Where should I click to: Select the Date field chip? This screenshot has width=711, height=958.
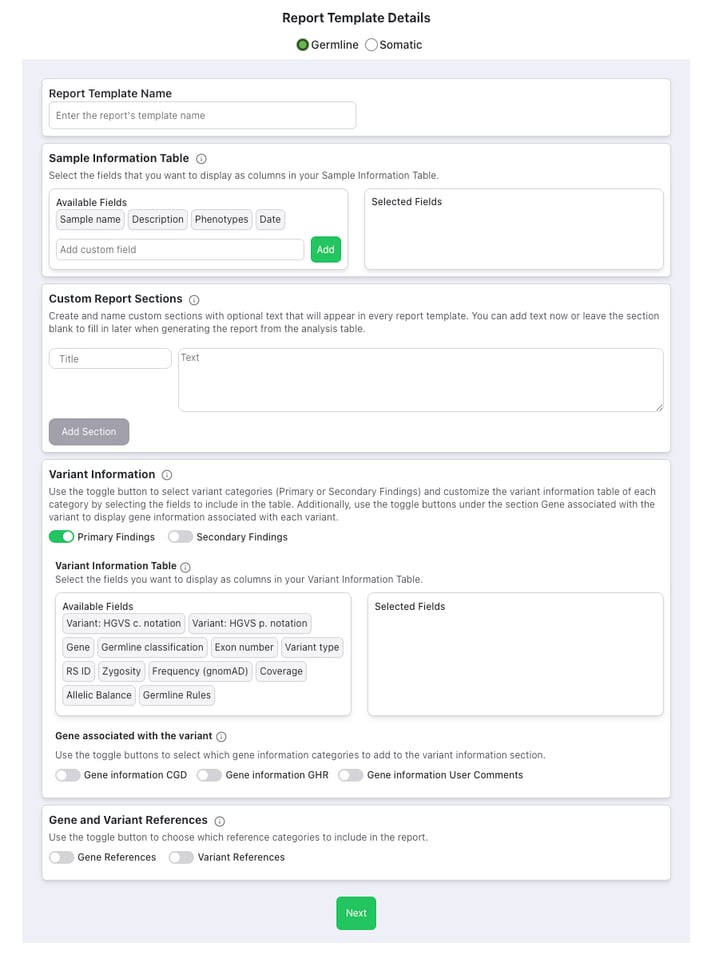pyautogui.click(x=270, y=219)
